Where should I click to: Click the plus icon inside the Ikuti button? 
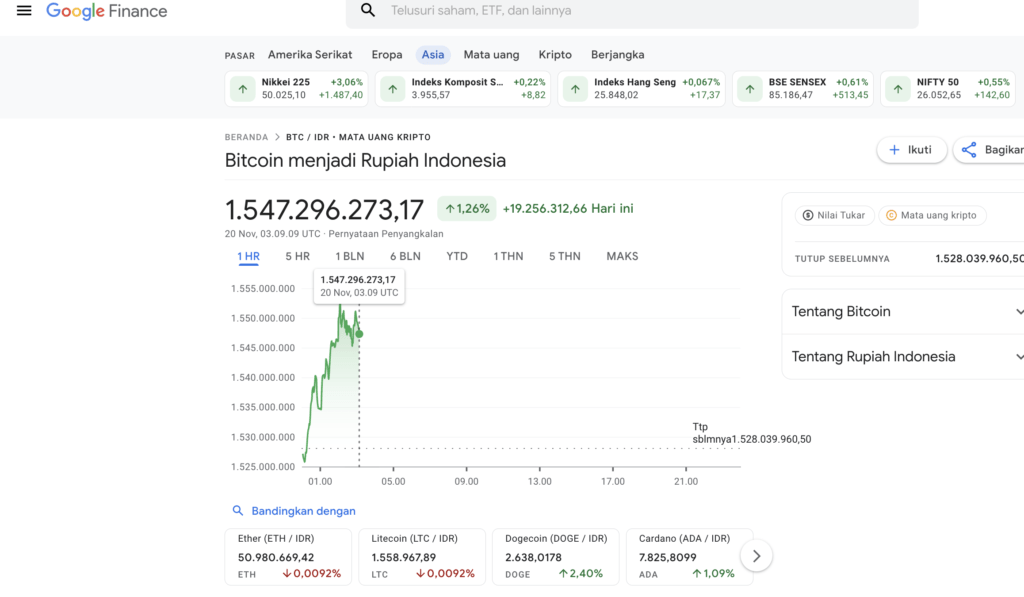coord(893,149)
